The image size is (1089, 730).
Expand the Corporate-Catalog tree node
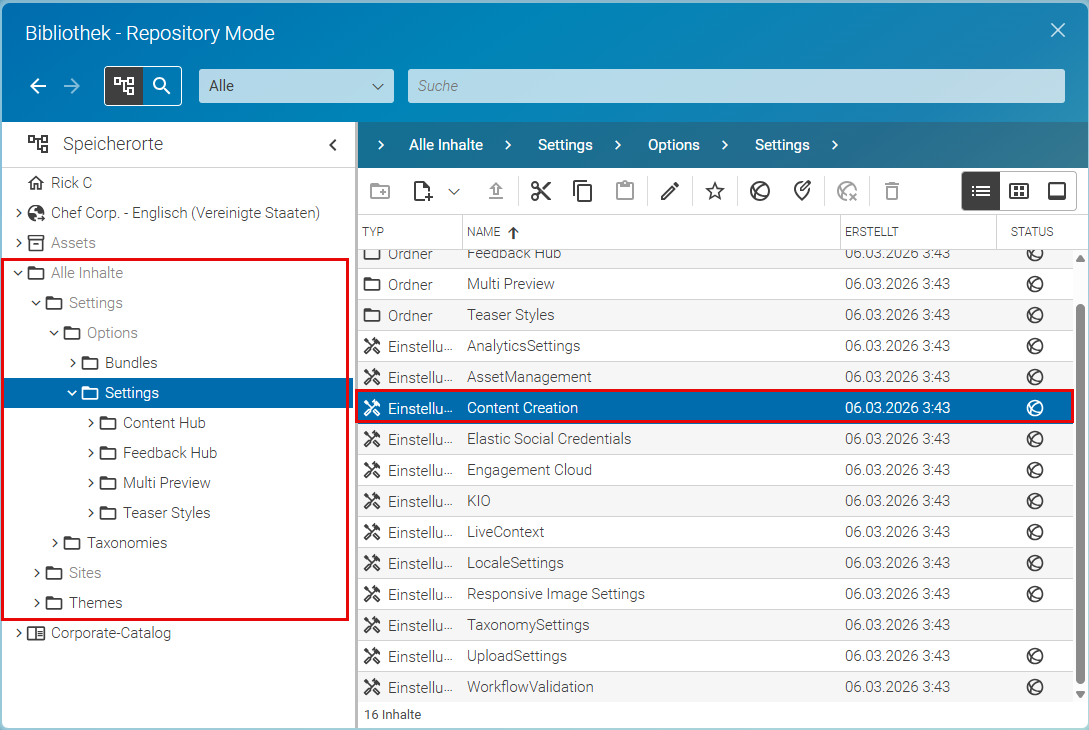click(x=19, y=633)
